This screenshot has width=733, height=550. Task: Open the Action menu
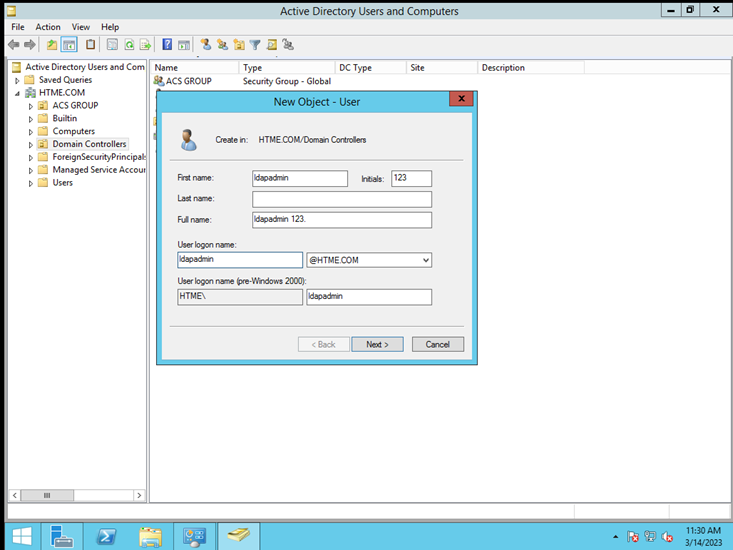(x=48, y=27)
